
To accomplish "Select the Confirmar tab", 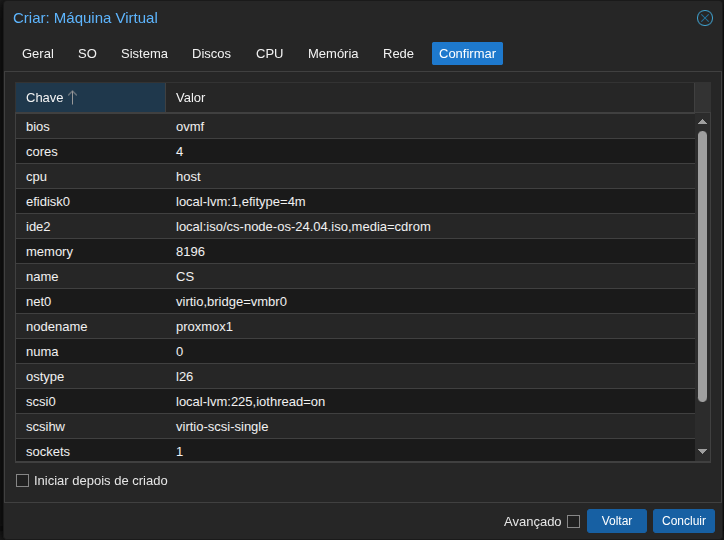I will tap(467, 54).
